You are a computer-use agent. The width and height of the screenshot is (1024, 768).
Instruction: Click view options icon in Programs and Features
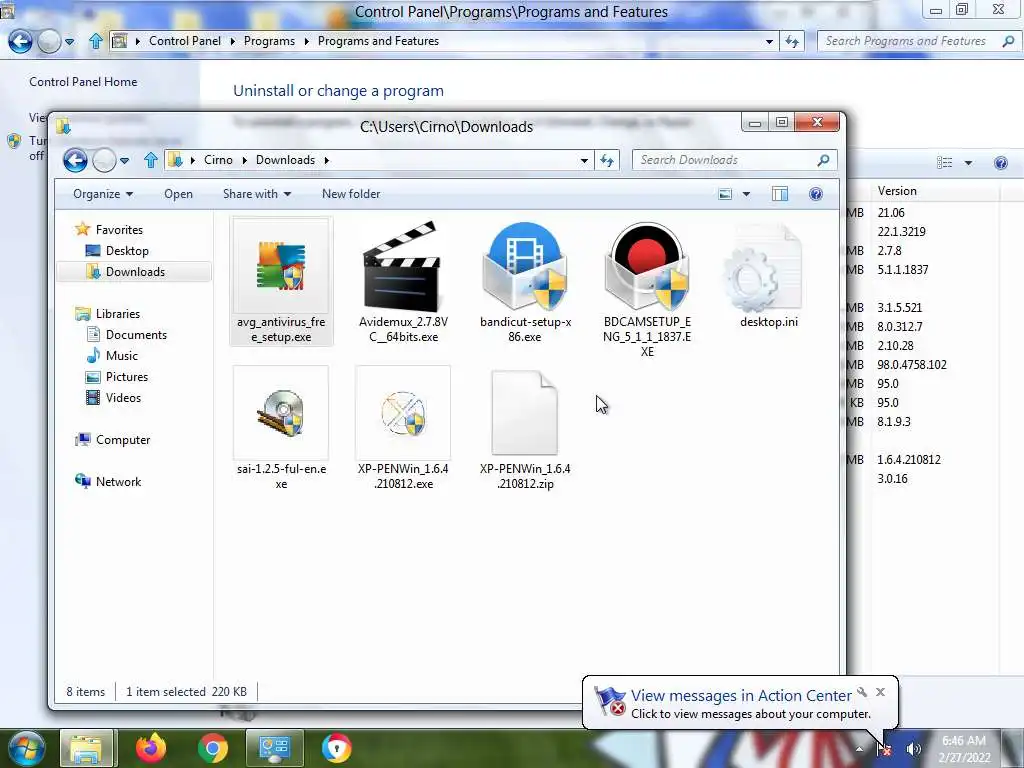(x=944, y=163)
